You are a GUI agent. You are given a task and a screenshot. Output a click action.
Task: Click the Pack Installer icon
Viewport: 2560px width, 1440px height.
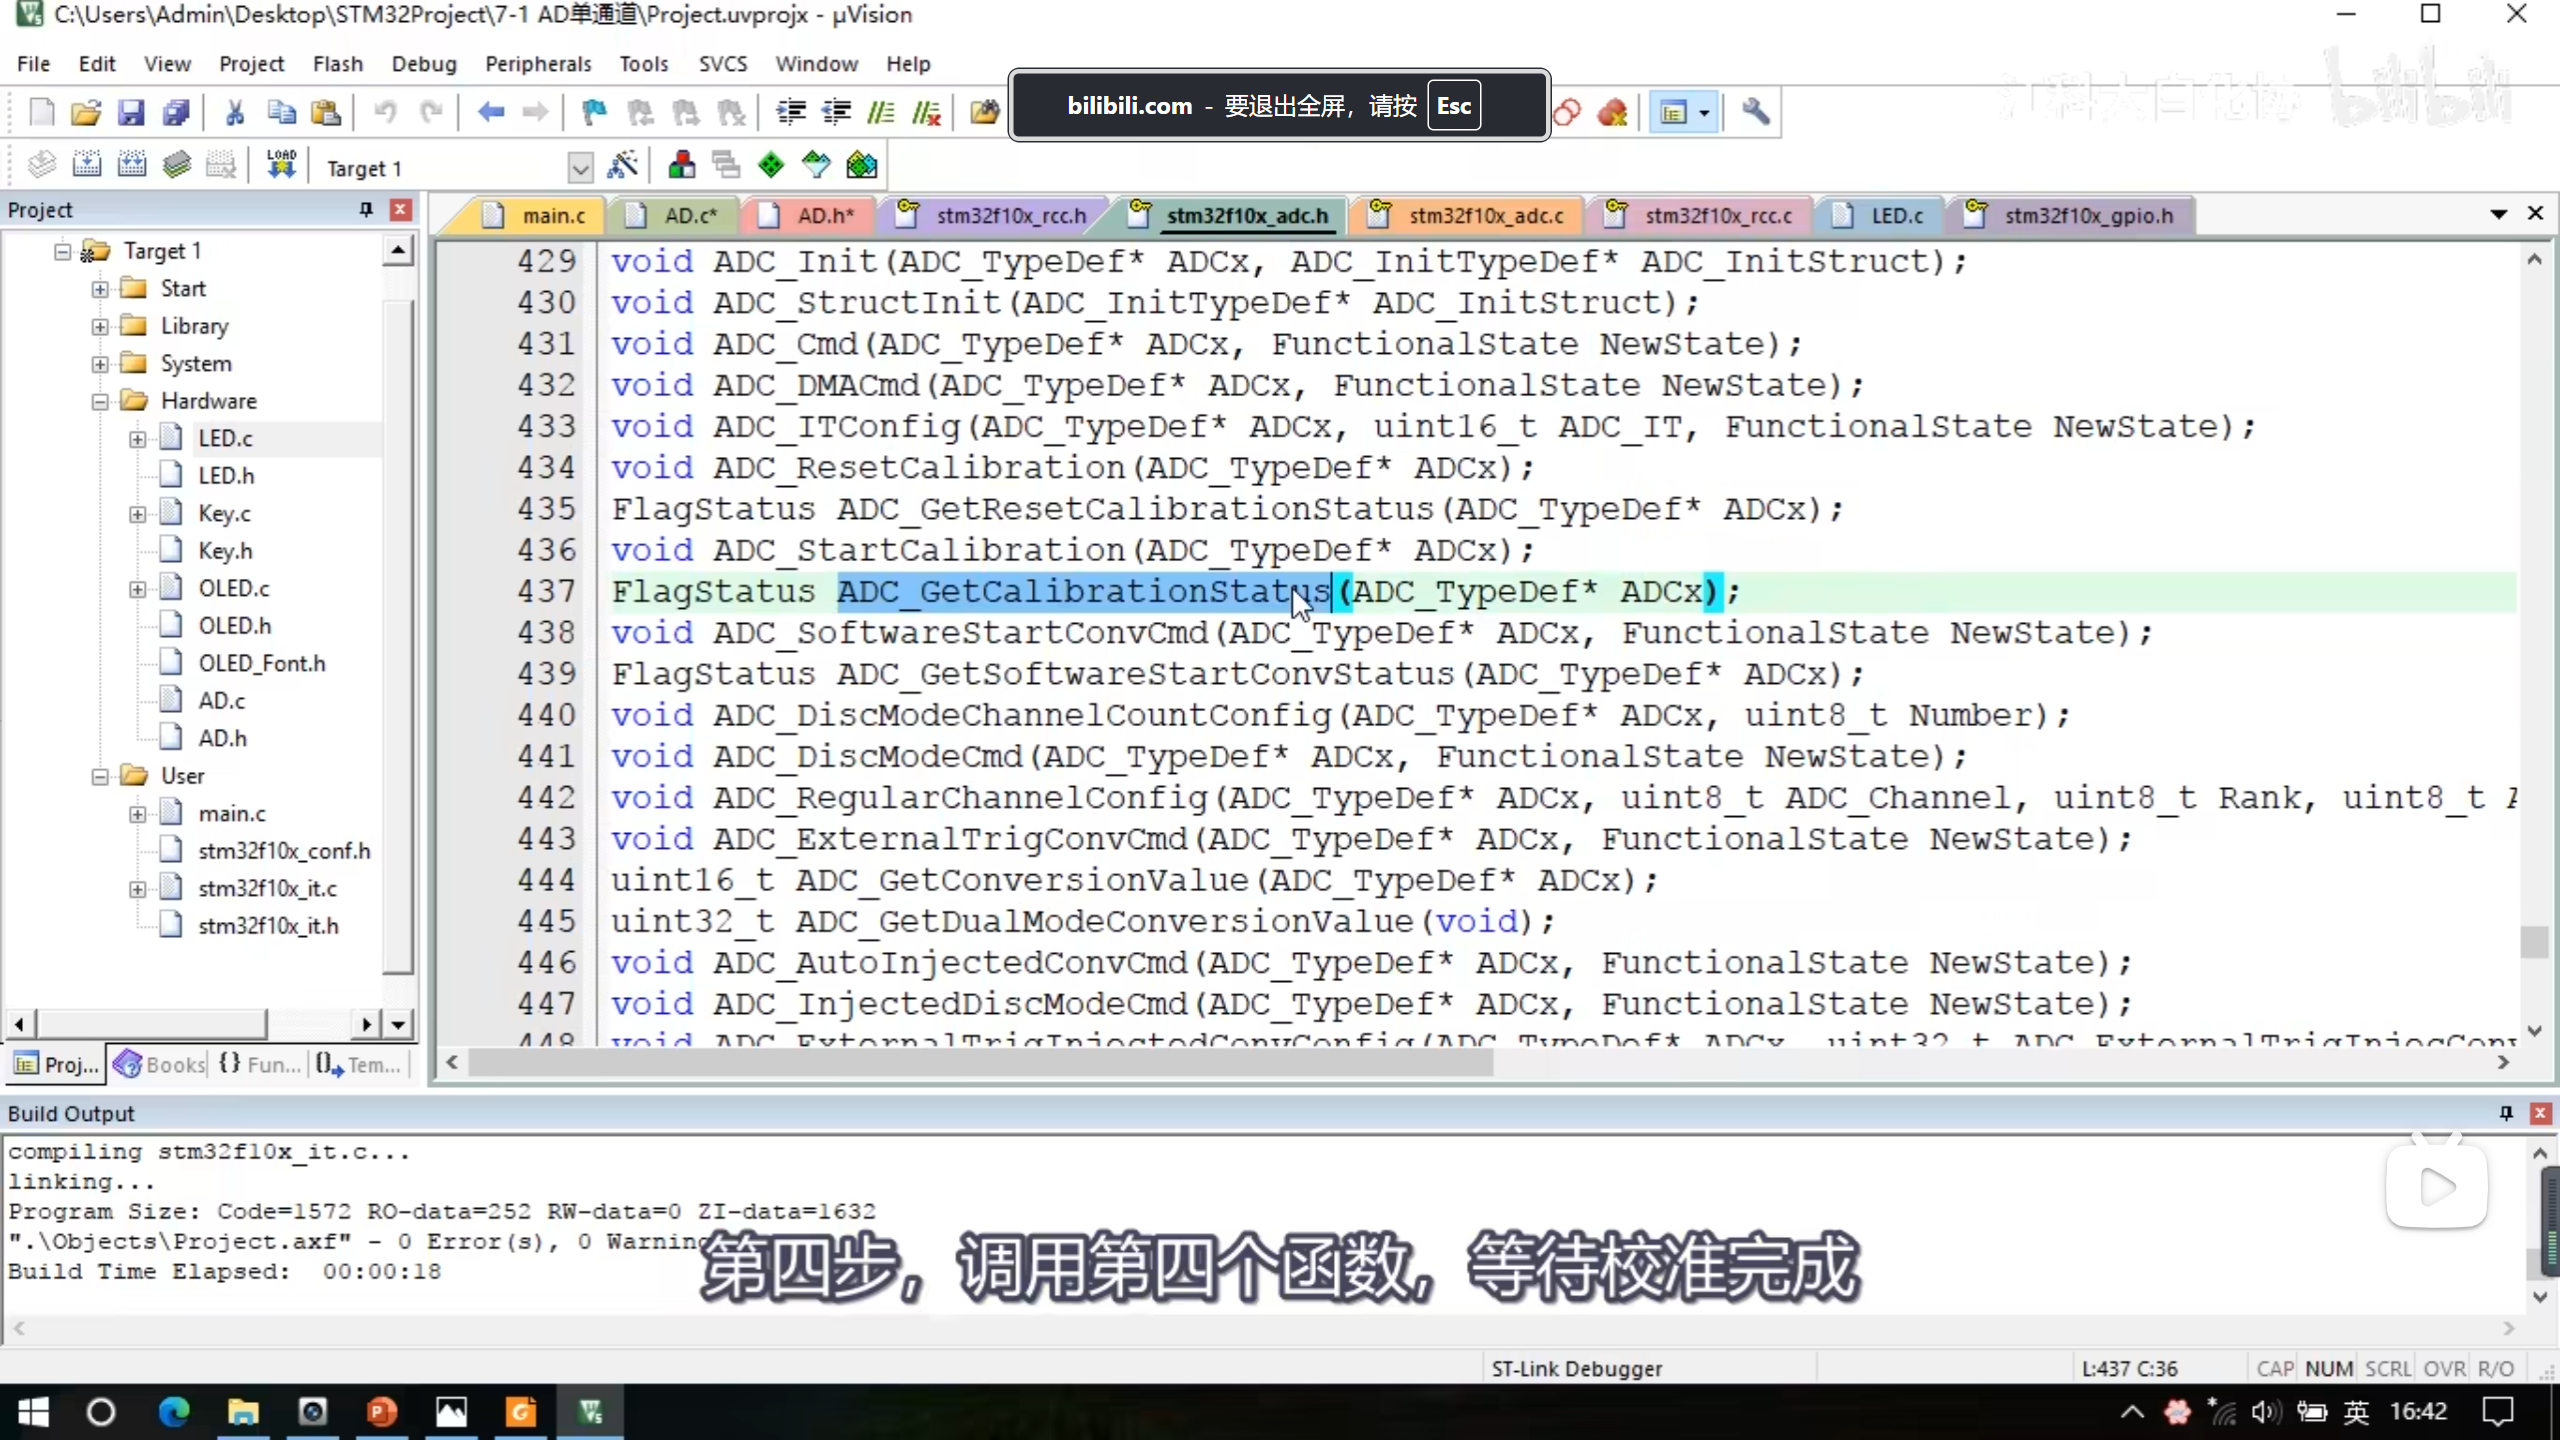point(861,165)
